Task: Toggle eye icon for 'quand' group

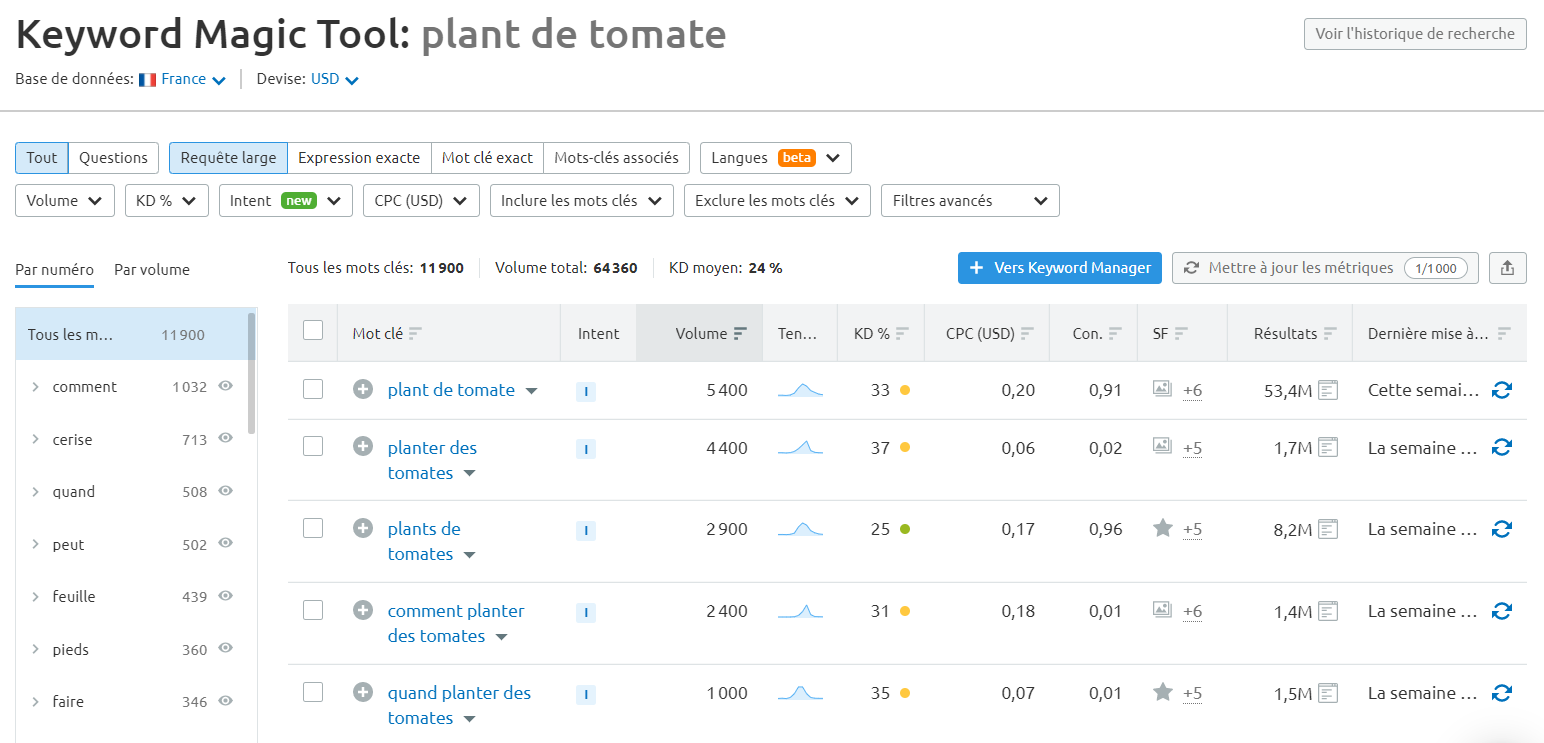Action: pyautogui.click(x=226, y=491)
